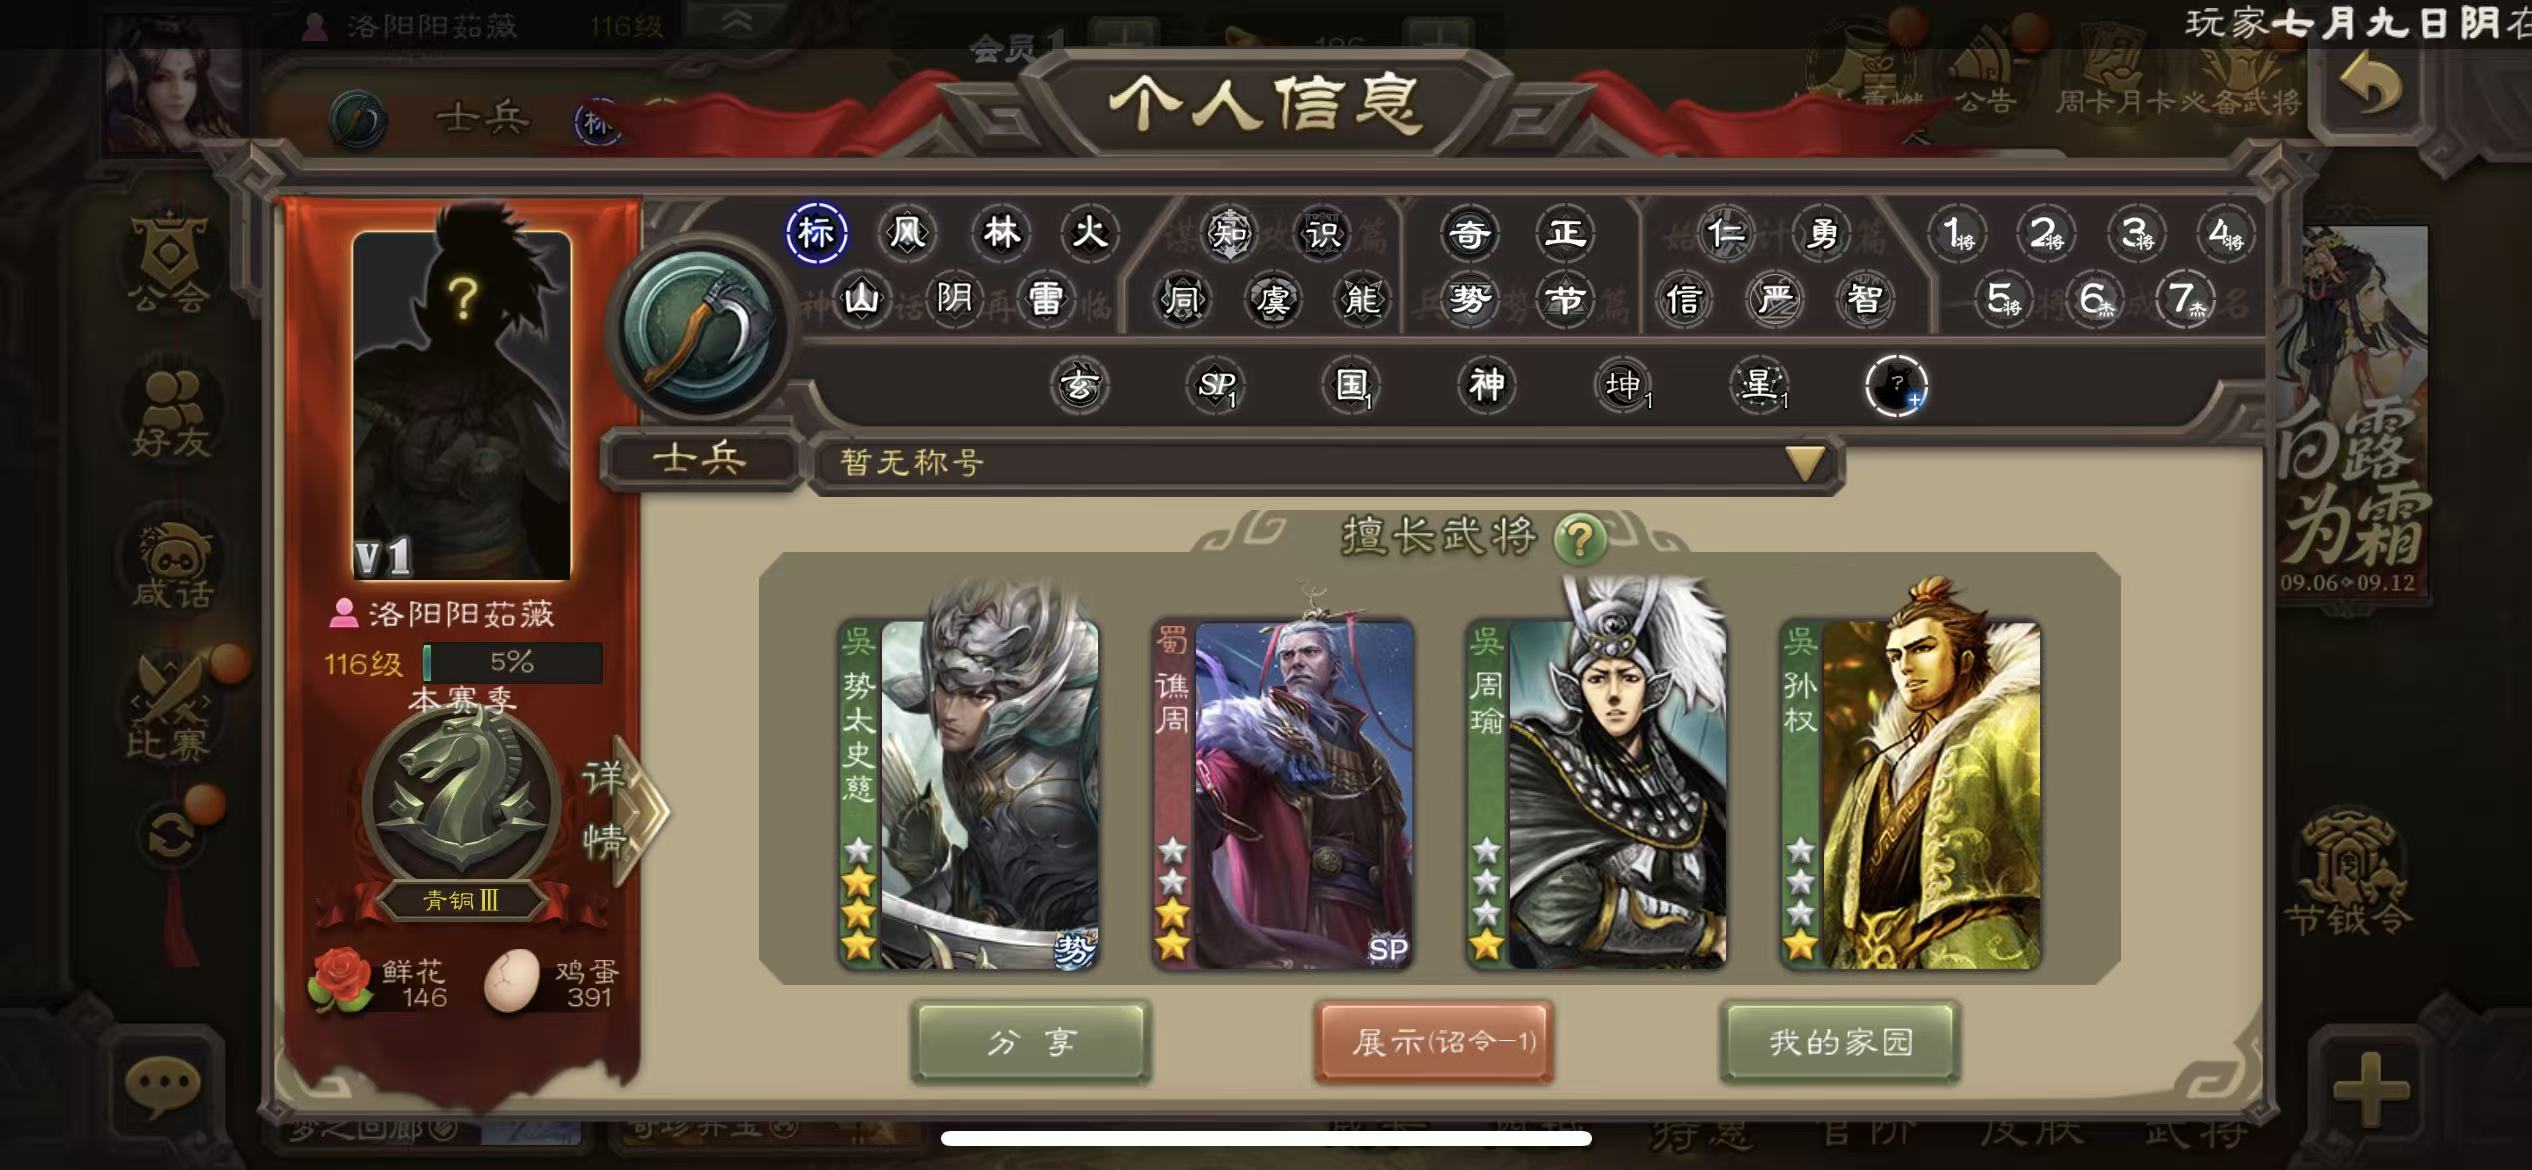Click the 我的家园 button

[x=1840, y=1042]
